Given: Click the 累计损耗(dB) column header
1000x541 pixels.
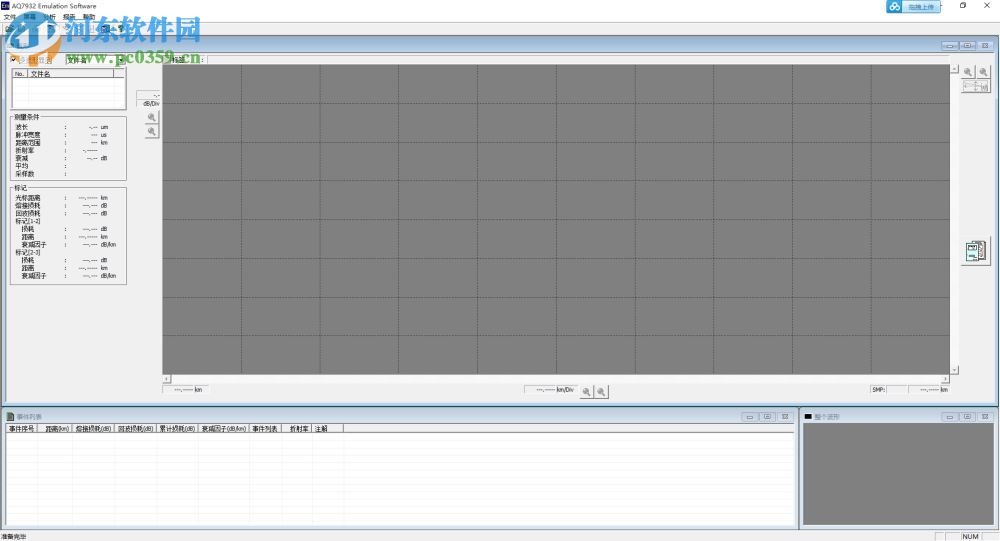Looking at the screenshot, I should pyautogui.click(x=177, y=429).
